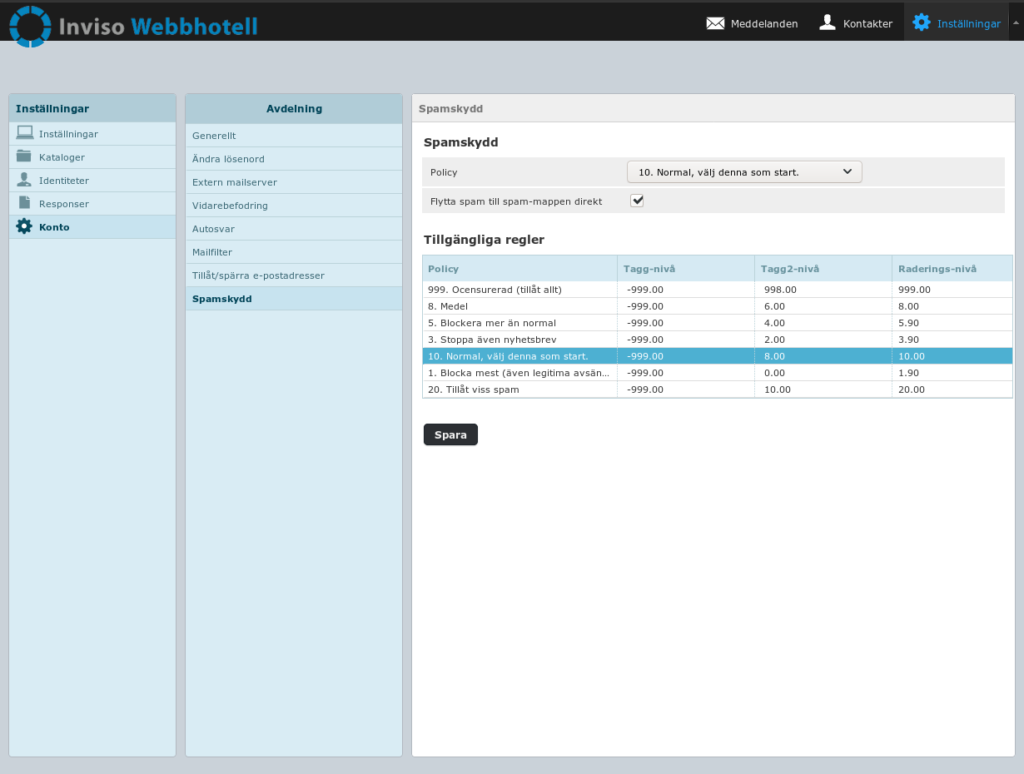The height and width of the screenshot is (774, 1024).
Task: Click the Identiteter person icon
Action: [24, 180]
